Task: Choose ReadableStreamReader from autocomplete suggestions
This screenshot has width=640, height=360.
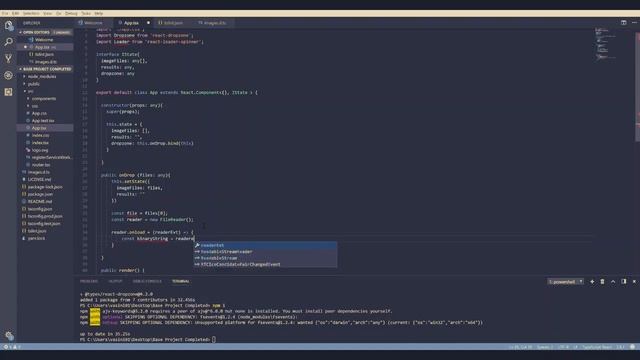Action: pyautogui.click(x=265, y=252)
